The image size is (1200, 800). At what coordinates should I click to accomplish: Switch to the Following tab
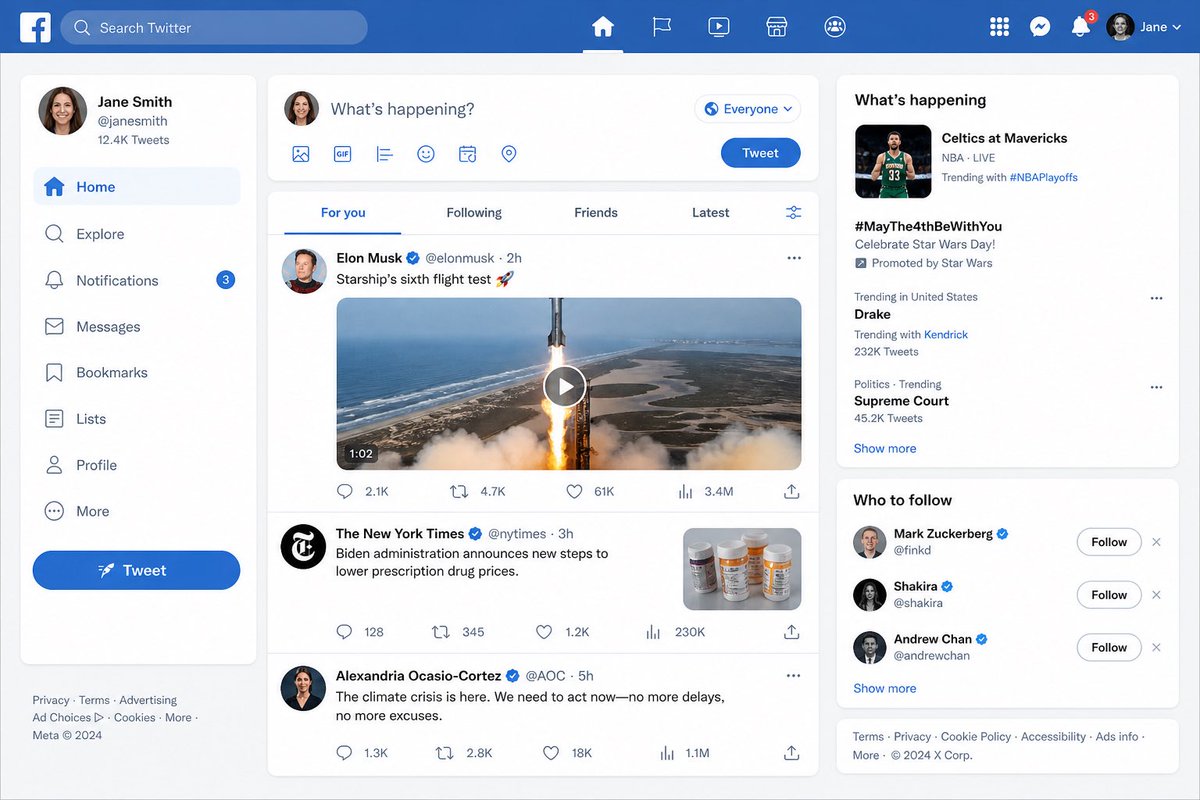pyautogui.click(x=474, y=212)
